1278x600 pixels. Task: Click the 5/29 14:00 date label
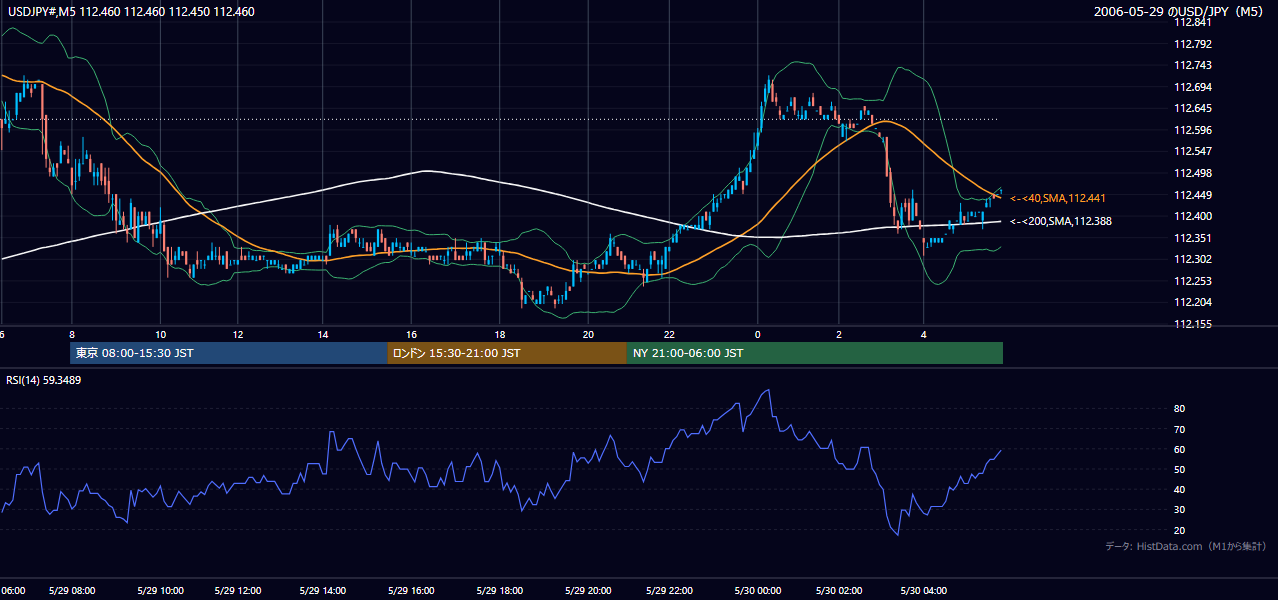click(323, 590)
